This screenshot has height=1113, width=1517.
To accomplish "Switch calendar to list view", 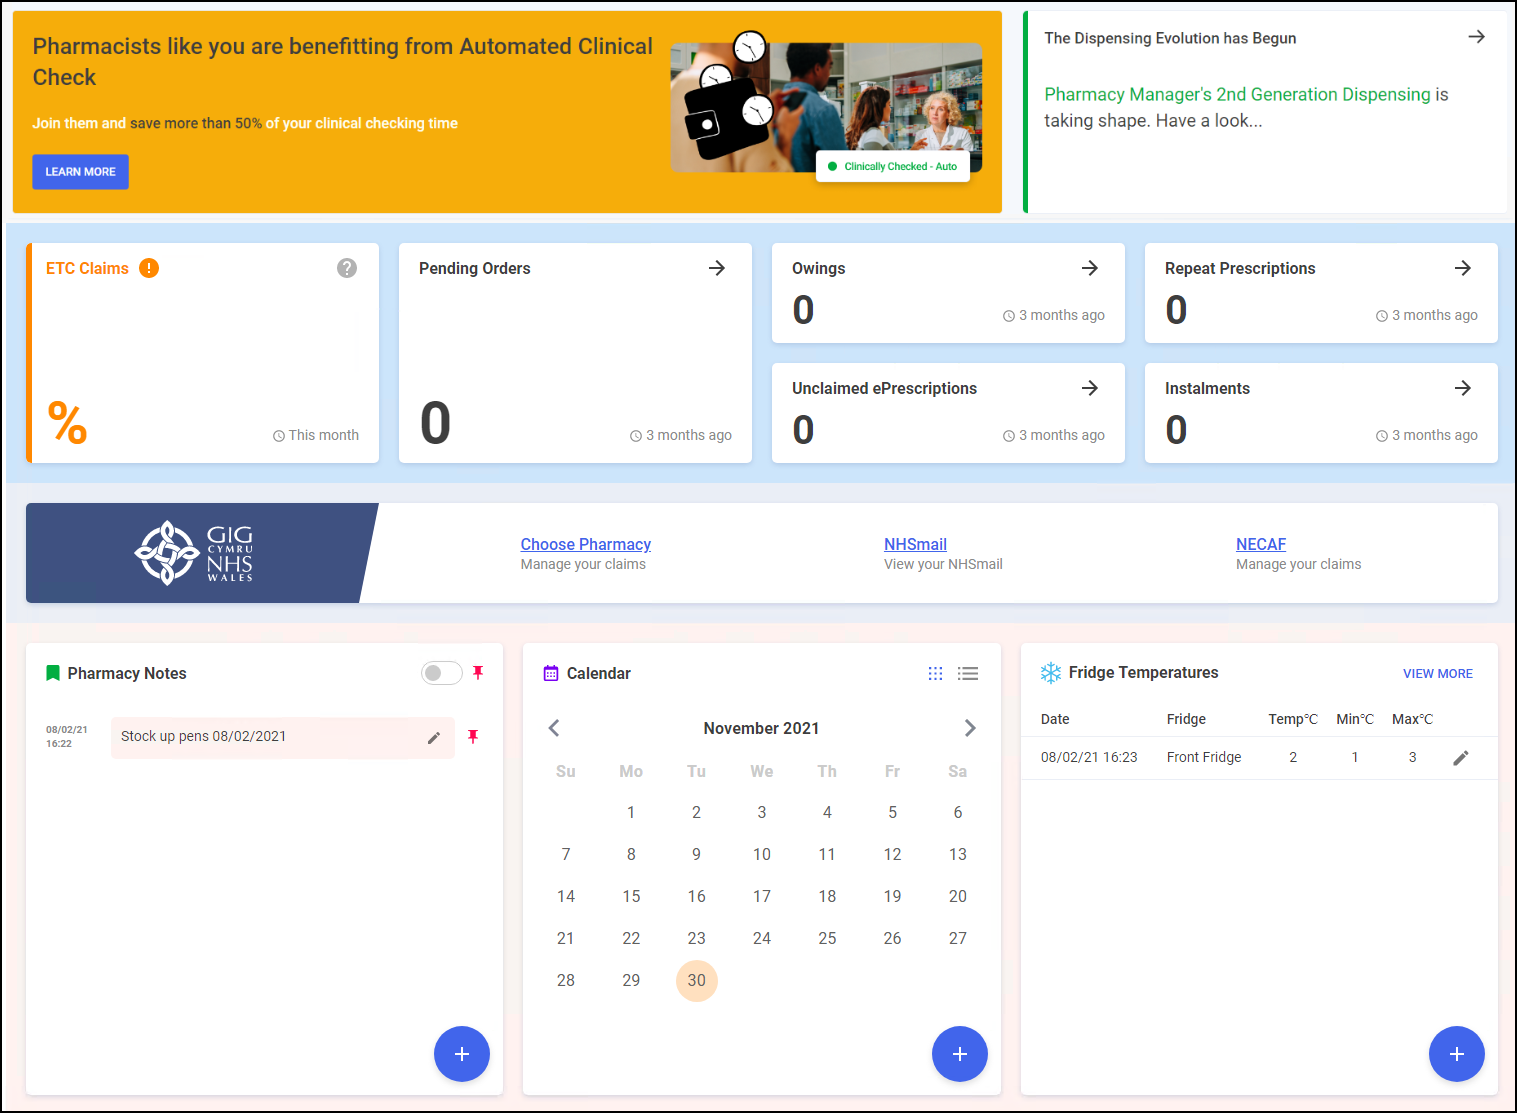I will coord(968,673).
